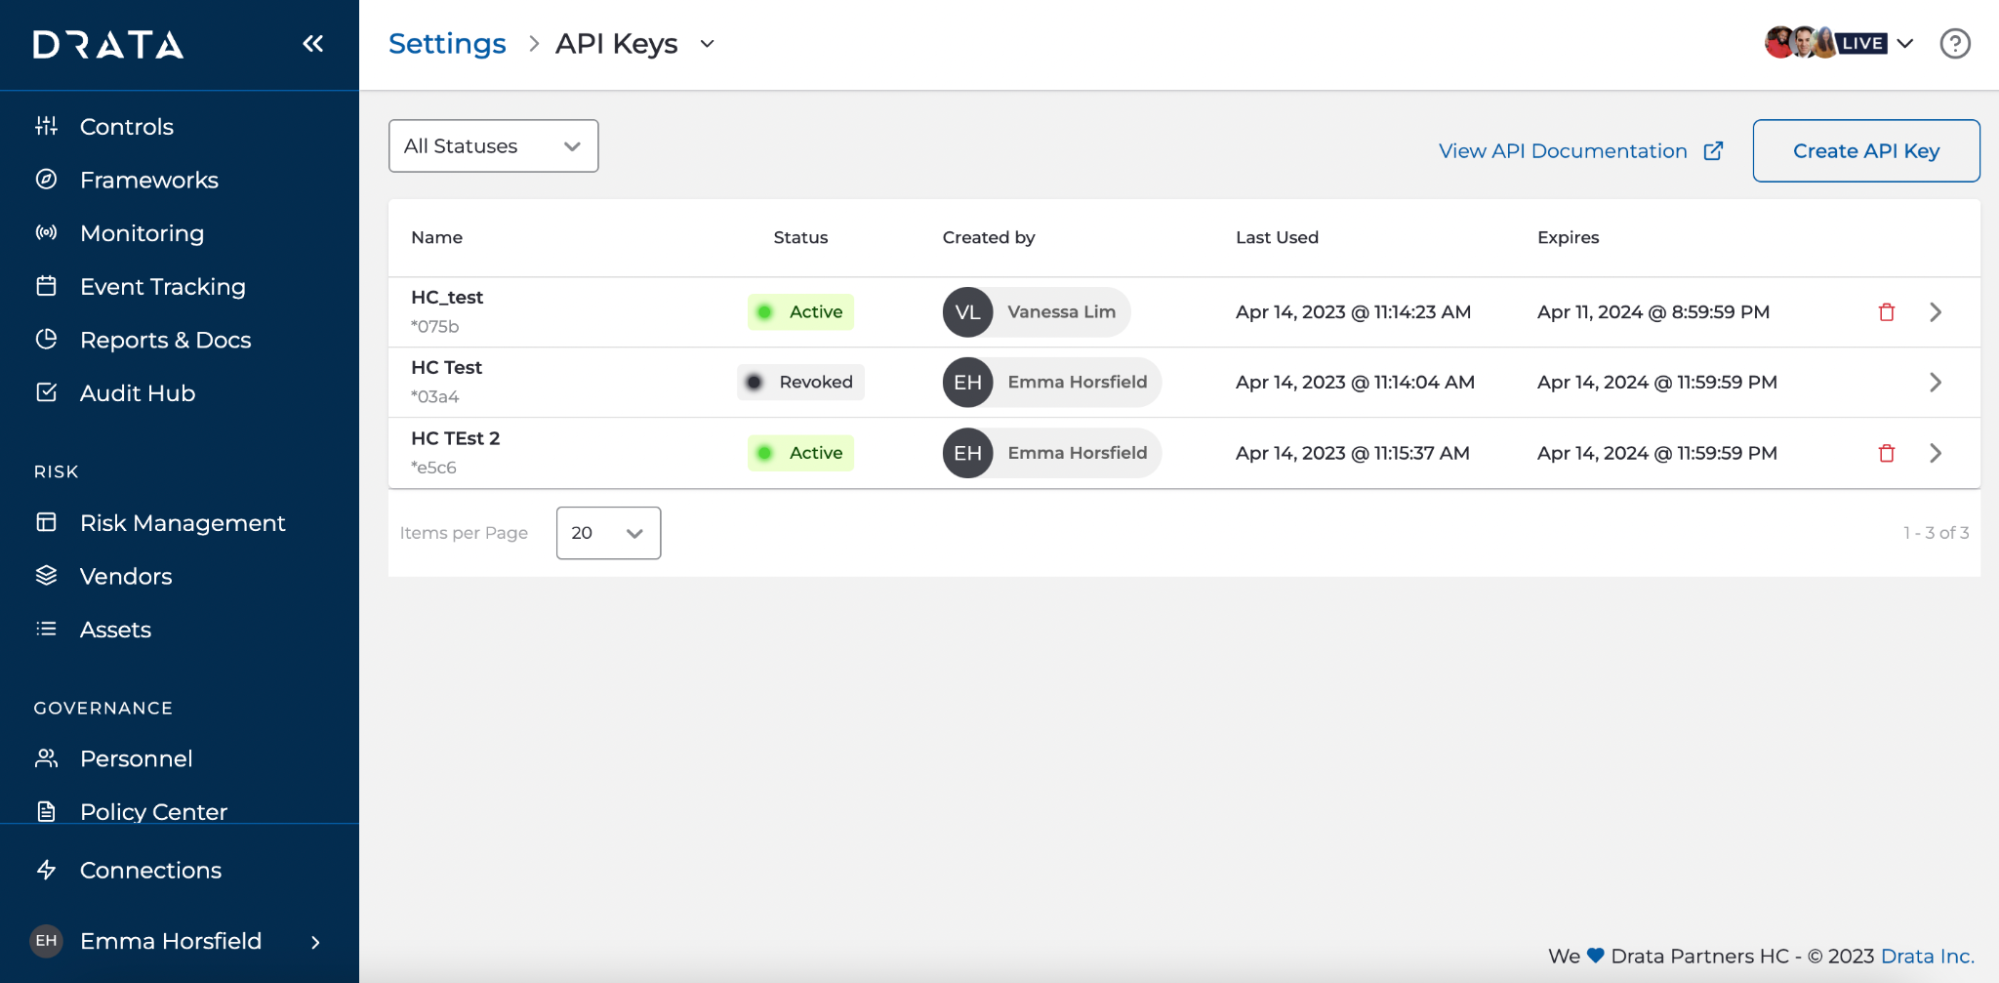Viewport: 1999px width, 983px height.
Task: Go back to Settings via breadcrumb
Action: click(x=447, y=44)
